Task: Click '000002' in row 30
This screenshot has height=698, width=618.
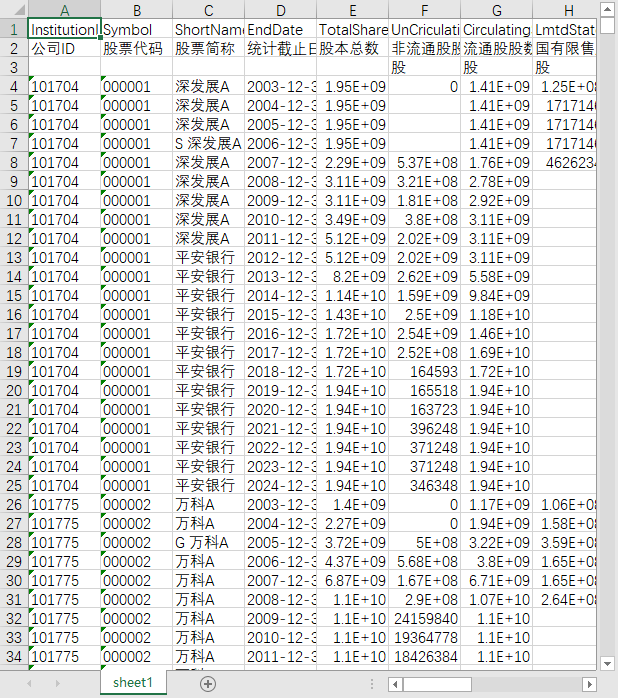Action: (x=137, y=580)
